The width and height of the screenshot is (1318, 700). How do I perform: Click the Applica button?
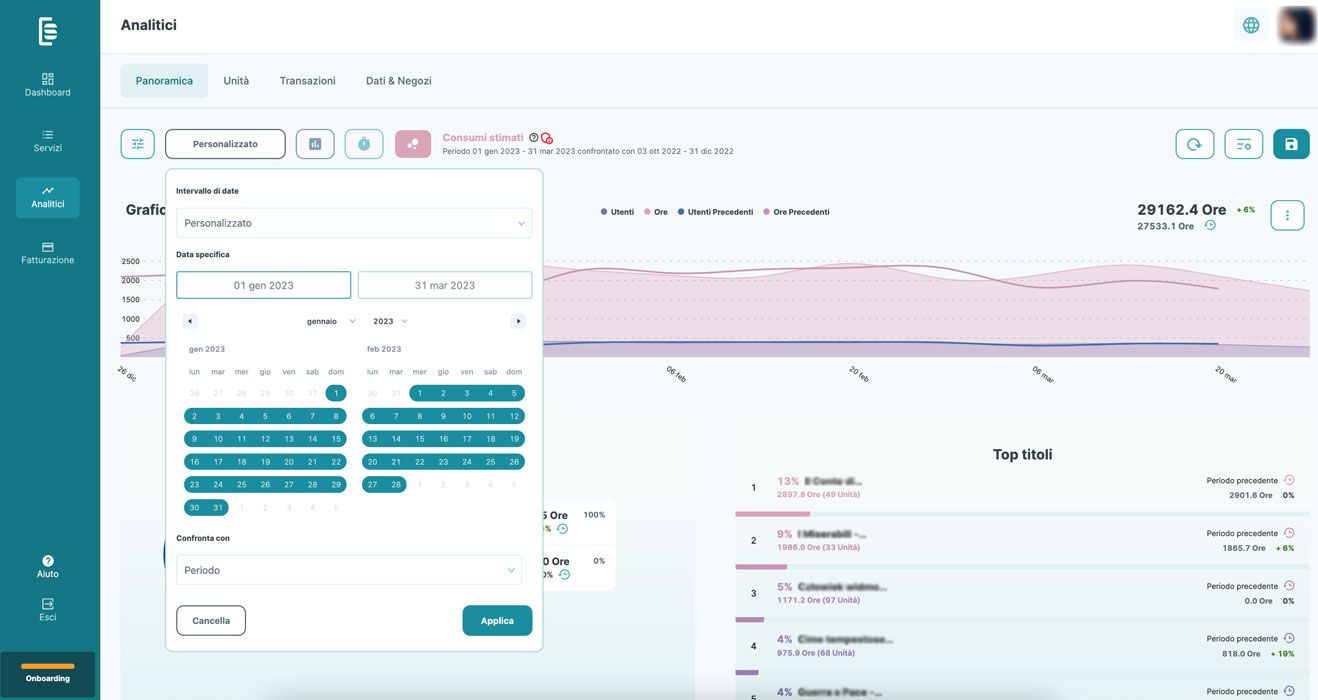point(497,621)
